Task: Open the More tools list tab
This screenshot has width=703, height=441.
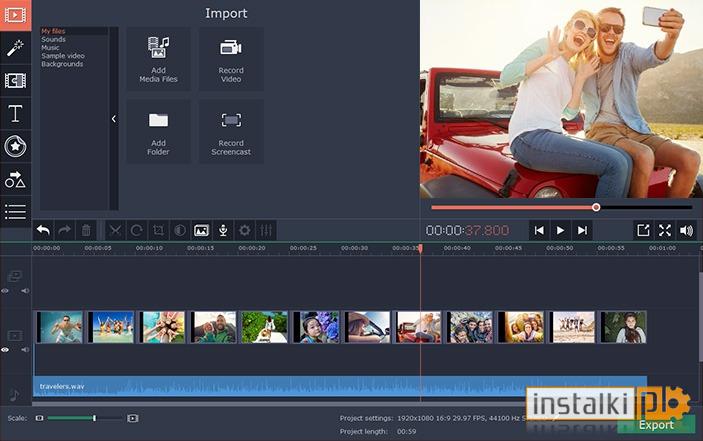Action: tap(15, 212)
